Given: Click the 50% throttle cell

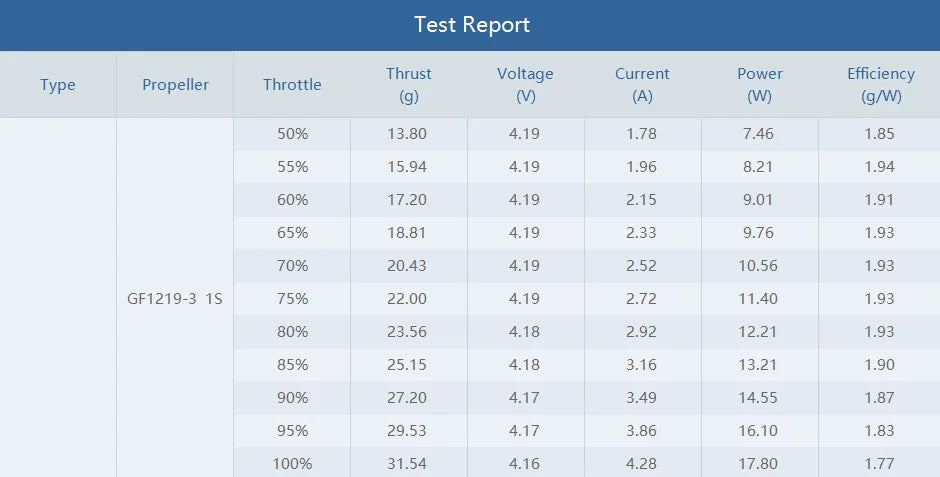Looking at the screenshot, I should click(x=292, y=134).
